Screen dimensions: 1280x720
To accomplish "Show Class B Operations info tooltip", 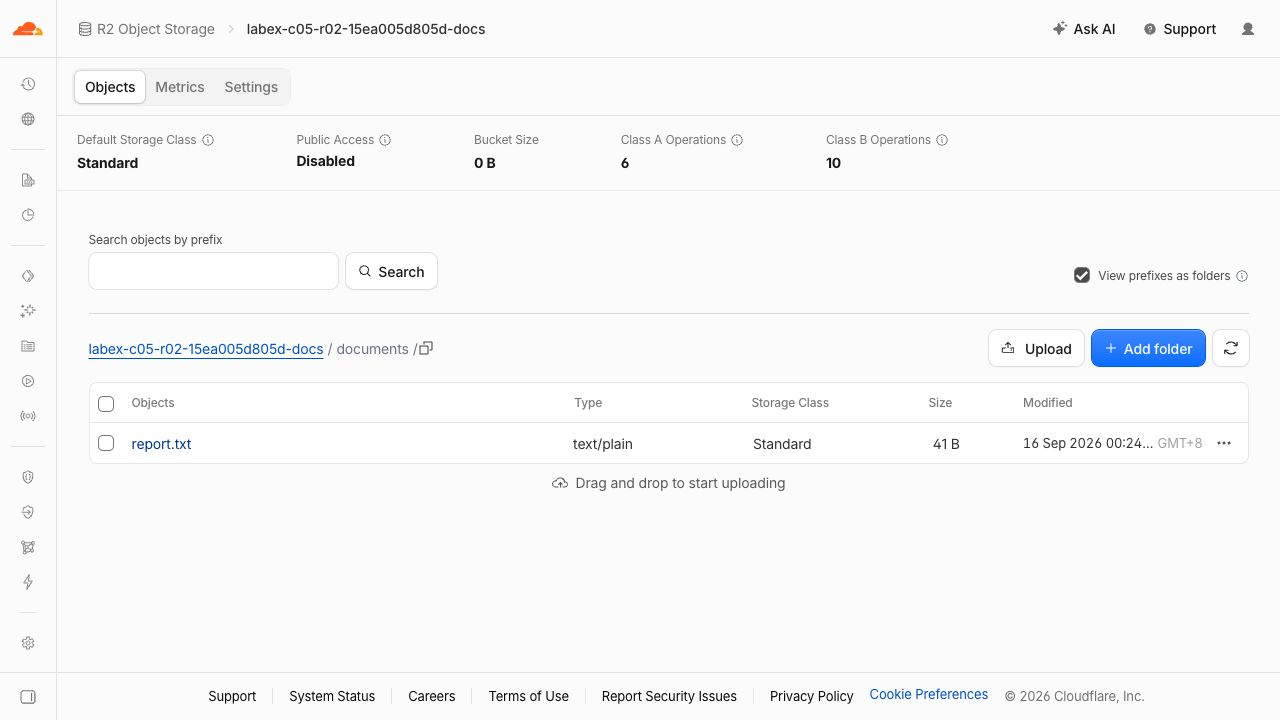I will (942, 140).
